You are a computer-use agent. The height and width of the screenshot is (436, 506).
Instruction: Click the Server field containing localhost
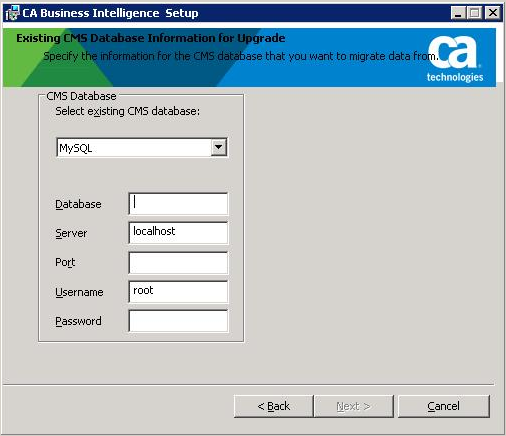tap(178, 232)
